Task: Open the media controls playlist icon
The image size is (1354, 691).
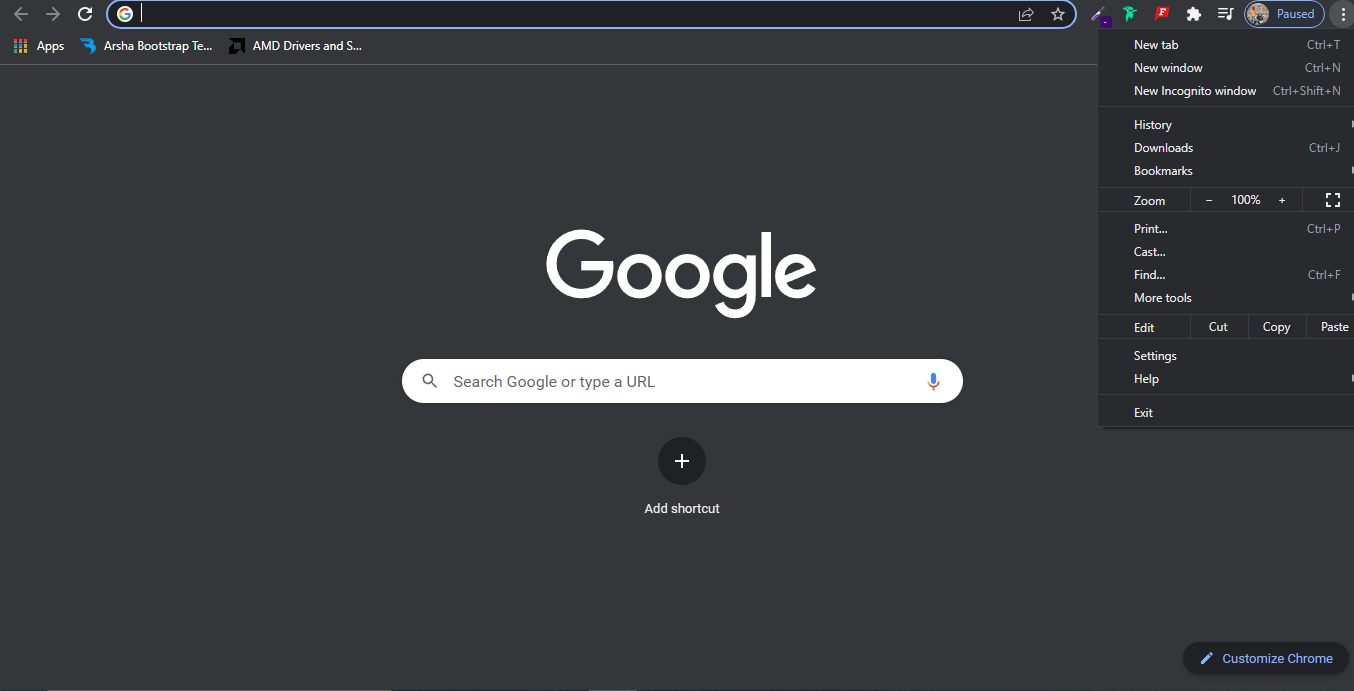Action: tap(1225, 14)
